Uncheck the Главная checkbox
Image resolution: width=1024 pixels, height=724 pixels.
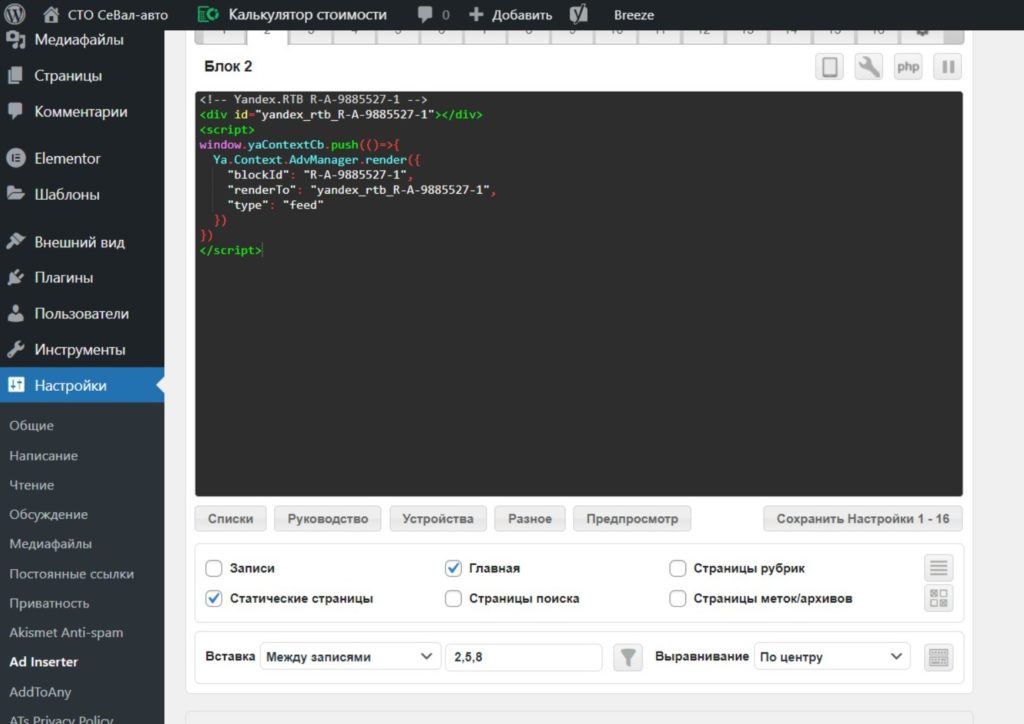pos(453,568)
